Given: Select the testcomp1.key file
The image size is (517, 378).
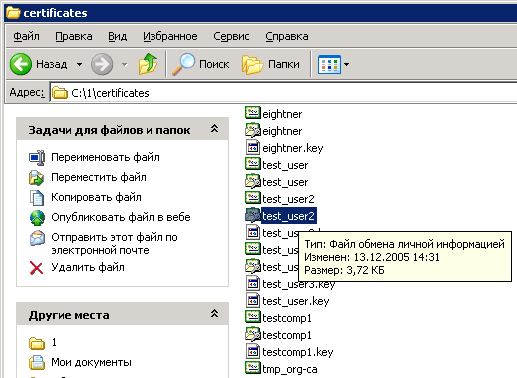Looking at the screenshot, I should [289, 352].
